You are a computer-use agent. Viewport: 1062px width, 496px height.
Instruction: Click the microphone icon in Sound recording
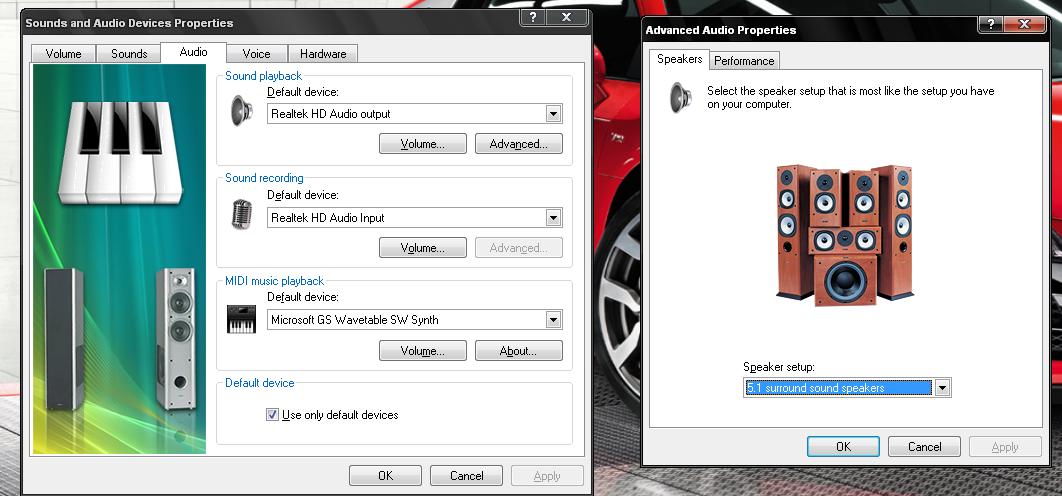coord(241,214)
